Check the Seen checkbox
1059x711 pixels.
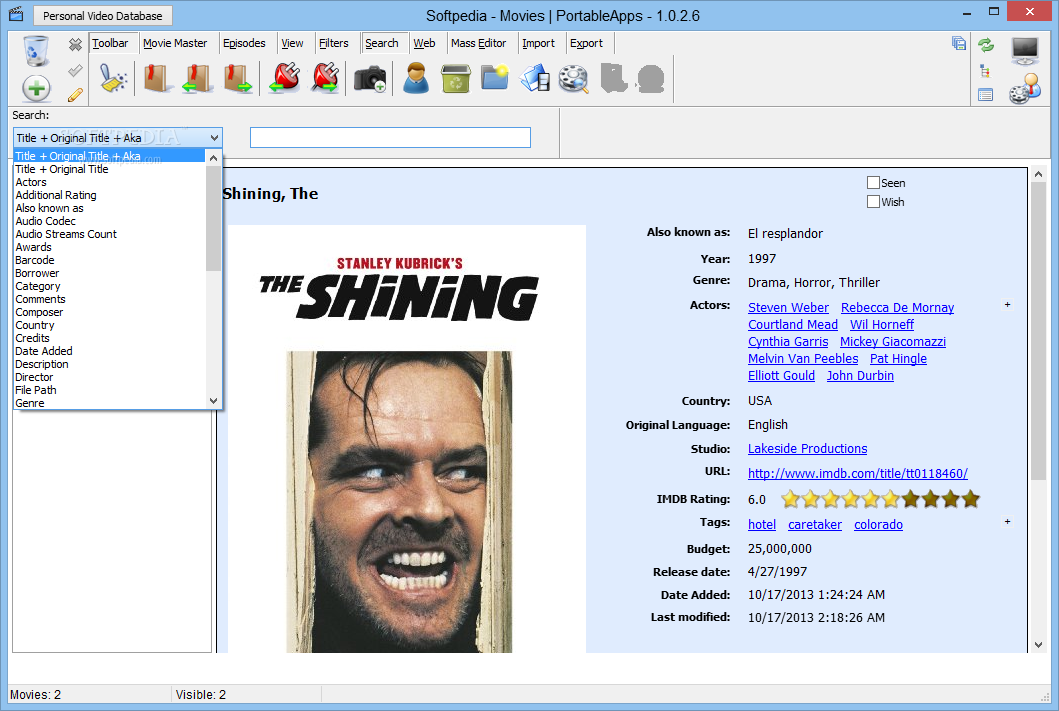873,182
